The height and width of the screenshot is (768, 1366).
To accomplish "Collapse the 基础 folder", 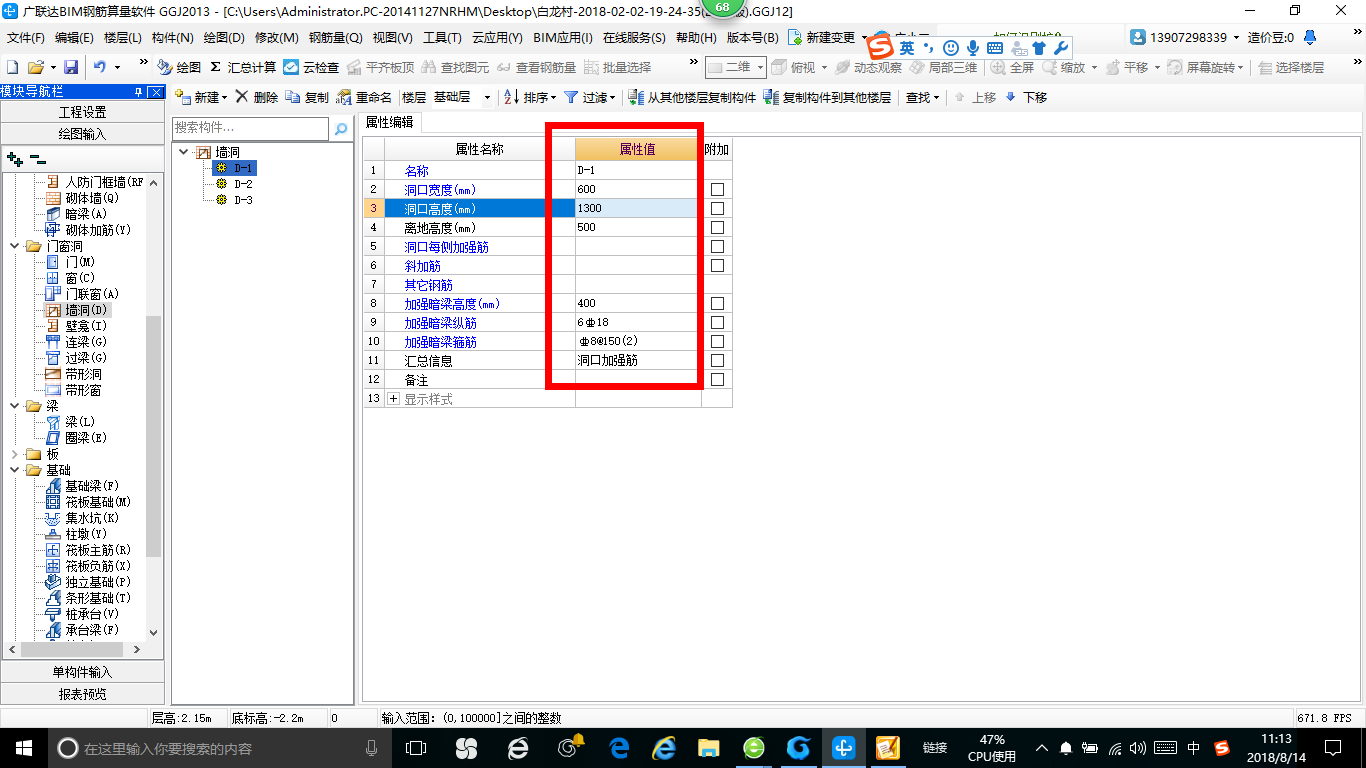I will click(15, 470).
